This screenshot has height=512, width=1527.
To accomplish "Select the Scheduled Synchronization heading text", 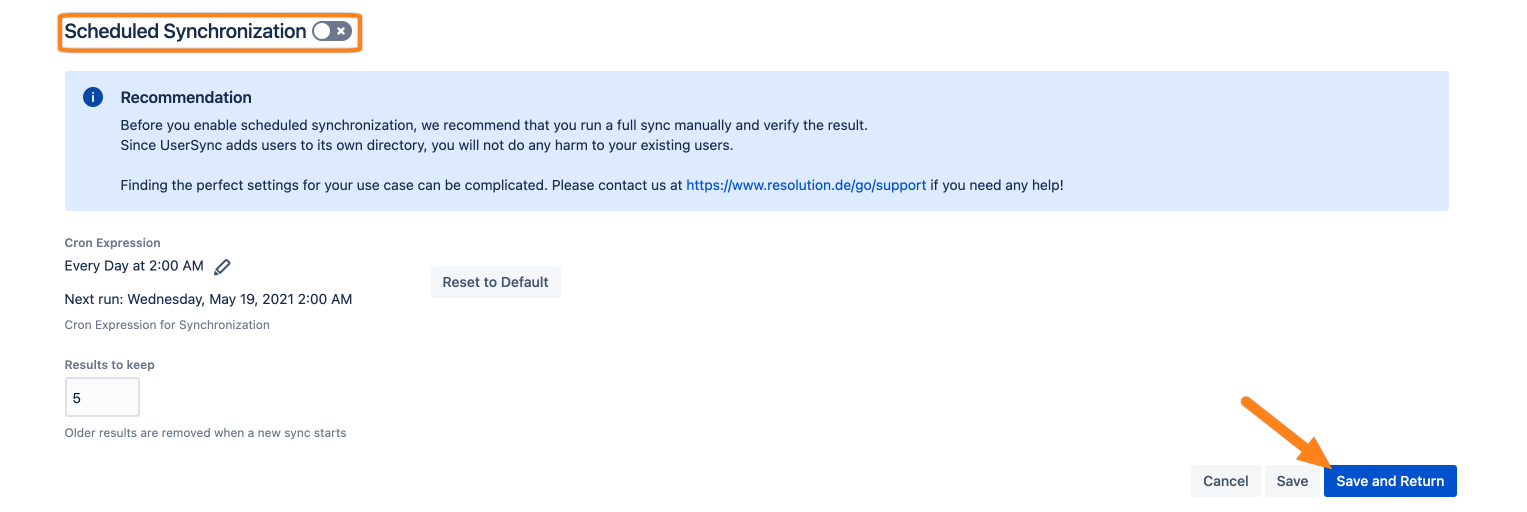I will (x=185, y=32).
